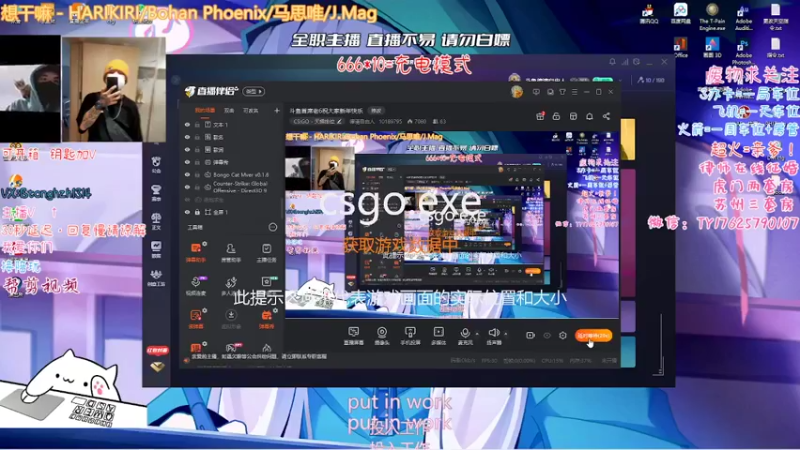
Task: Open the user avatar in title bar
Action: tap(517, 92)
